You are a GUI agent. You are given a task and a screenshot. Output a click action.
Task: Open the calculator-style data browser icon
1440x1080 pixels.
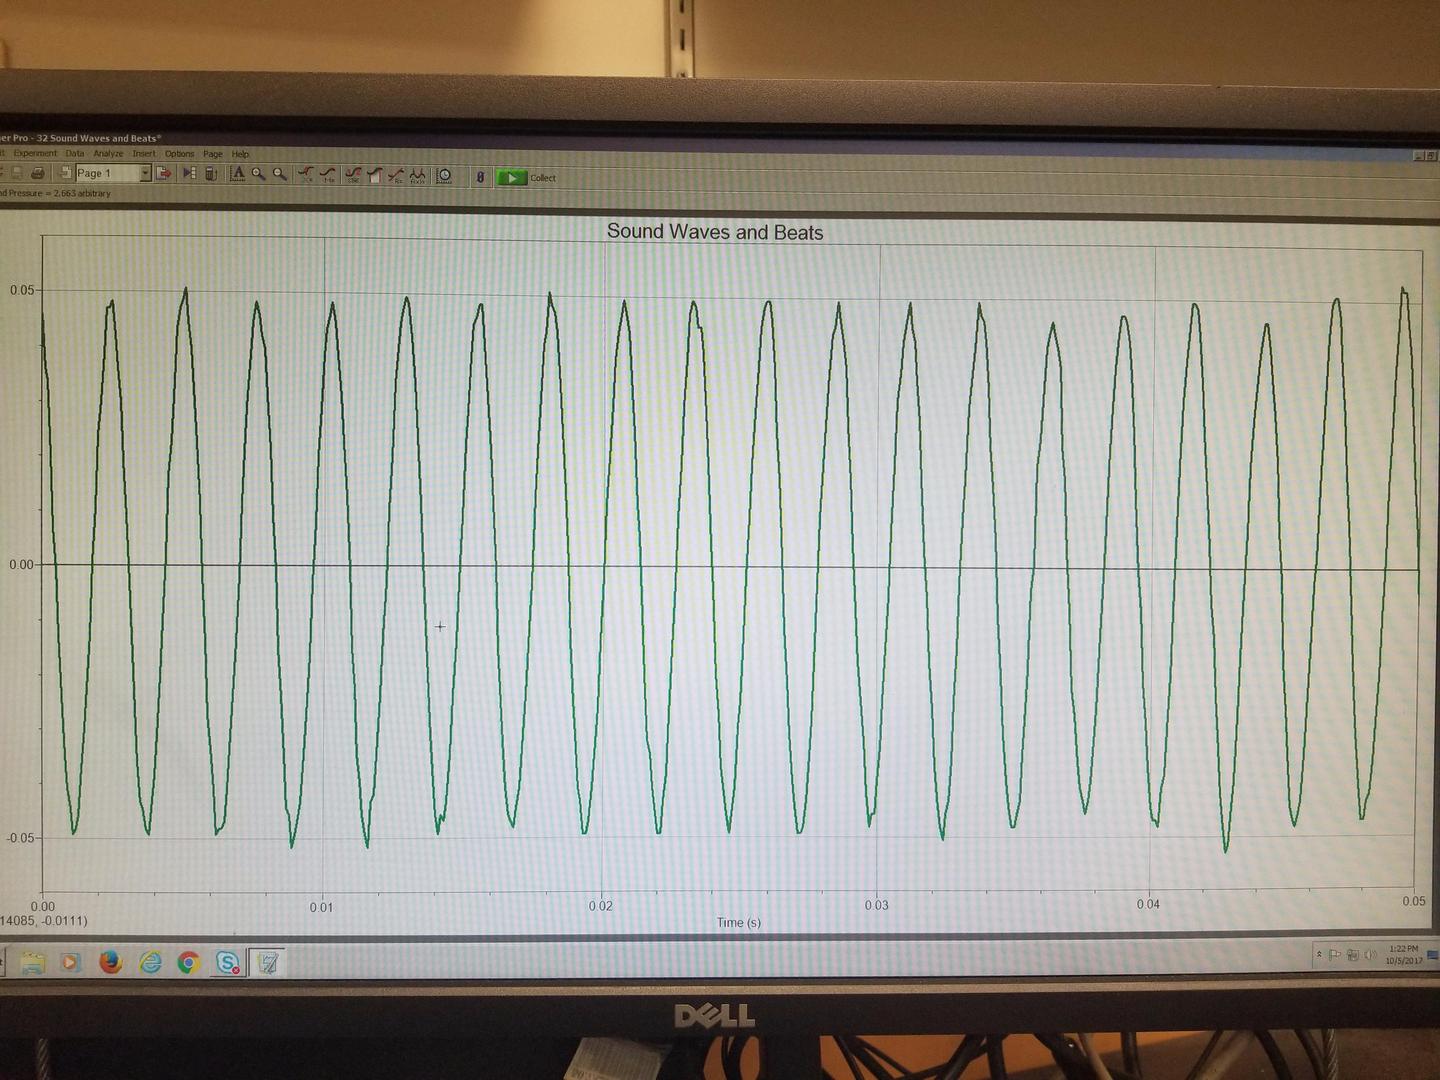pyautogui.click(x=211, y=174)
